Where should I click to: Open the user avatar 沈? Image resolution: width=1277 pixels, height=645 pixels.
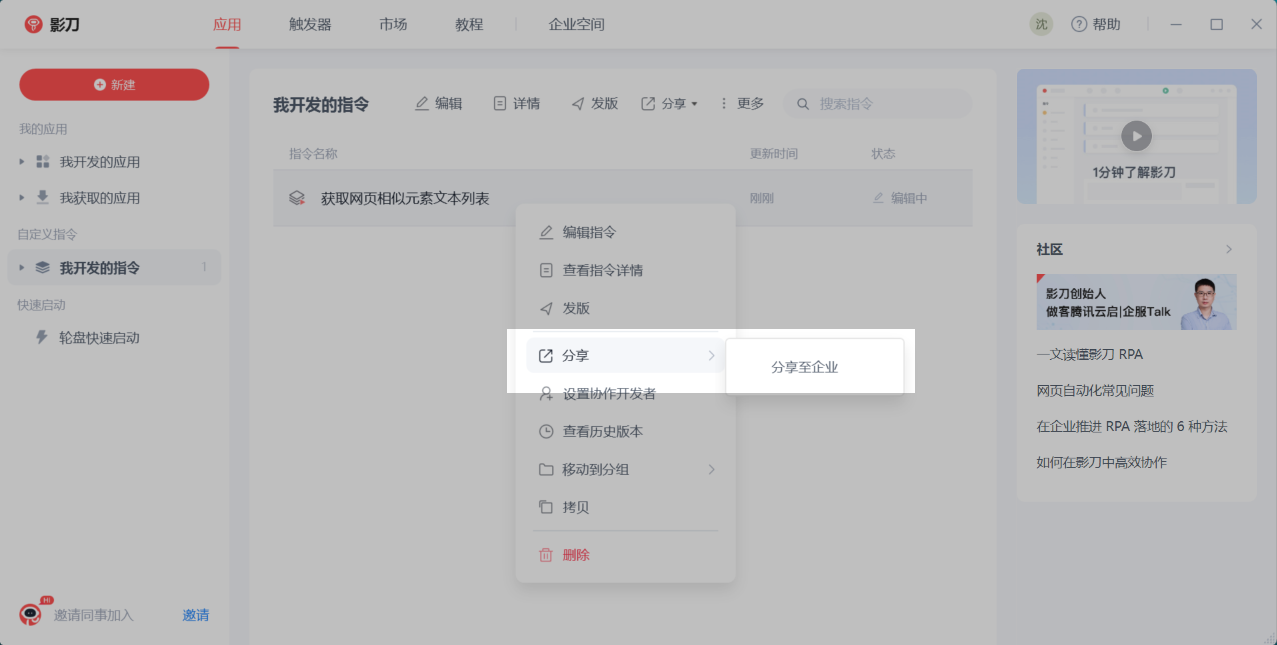1041,24
